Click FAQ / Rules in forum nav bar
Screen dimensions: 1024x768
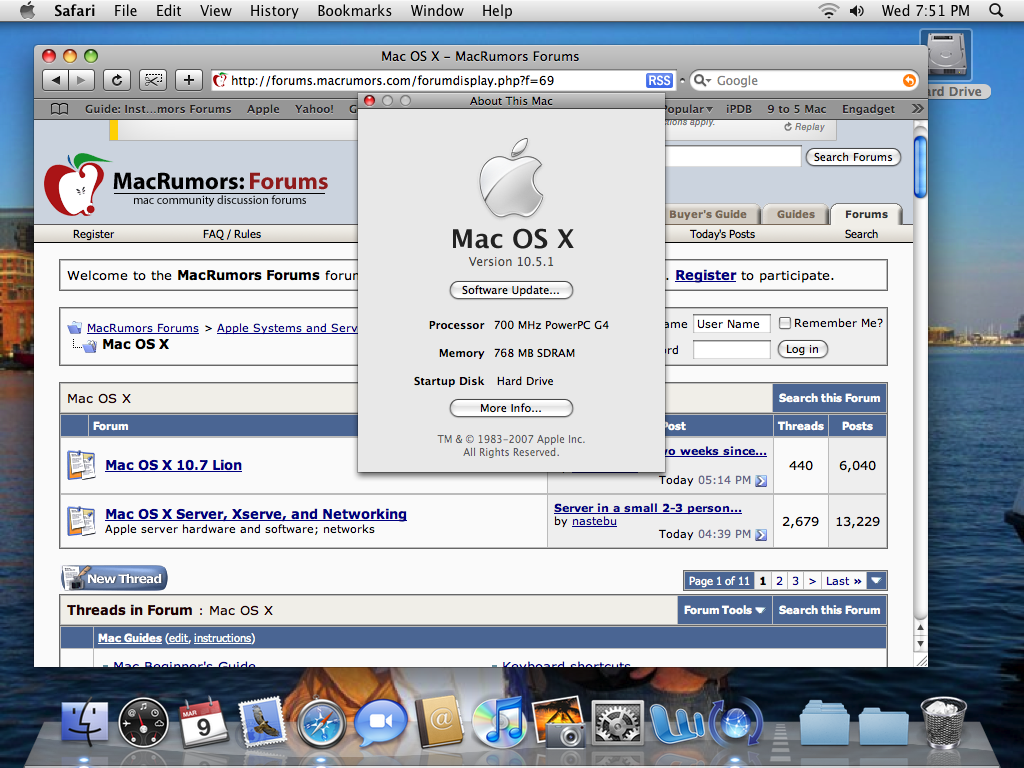coord(232,234)
